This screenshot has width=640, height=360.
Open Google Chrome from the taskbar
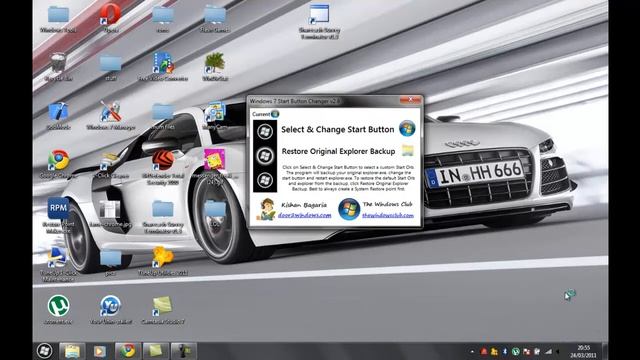[x=127, y=351]
